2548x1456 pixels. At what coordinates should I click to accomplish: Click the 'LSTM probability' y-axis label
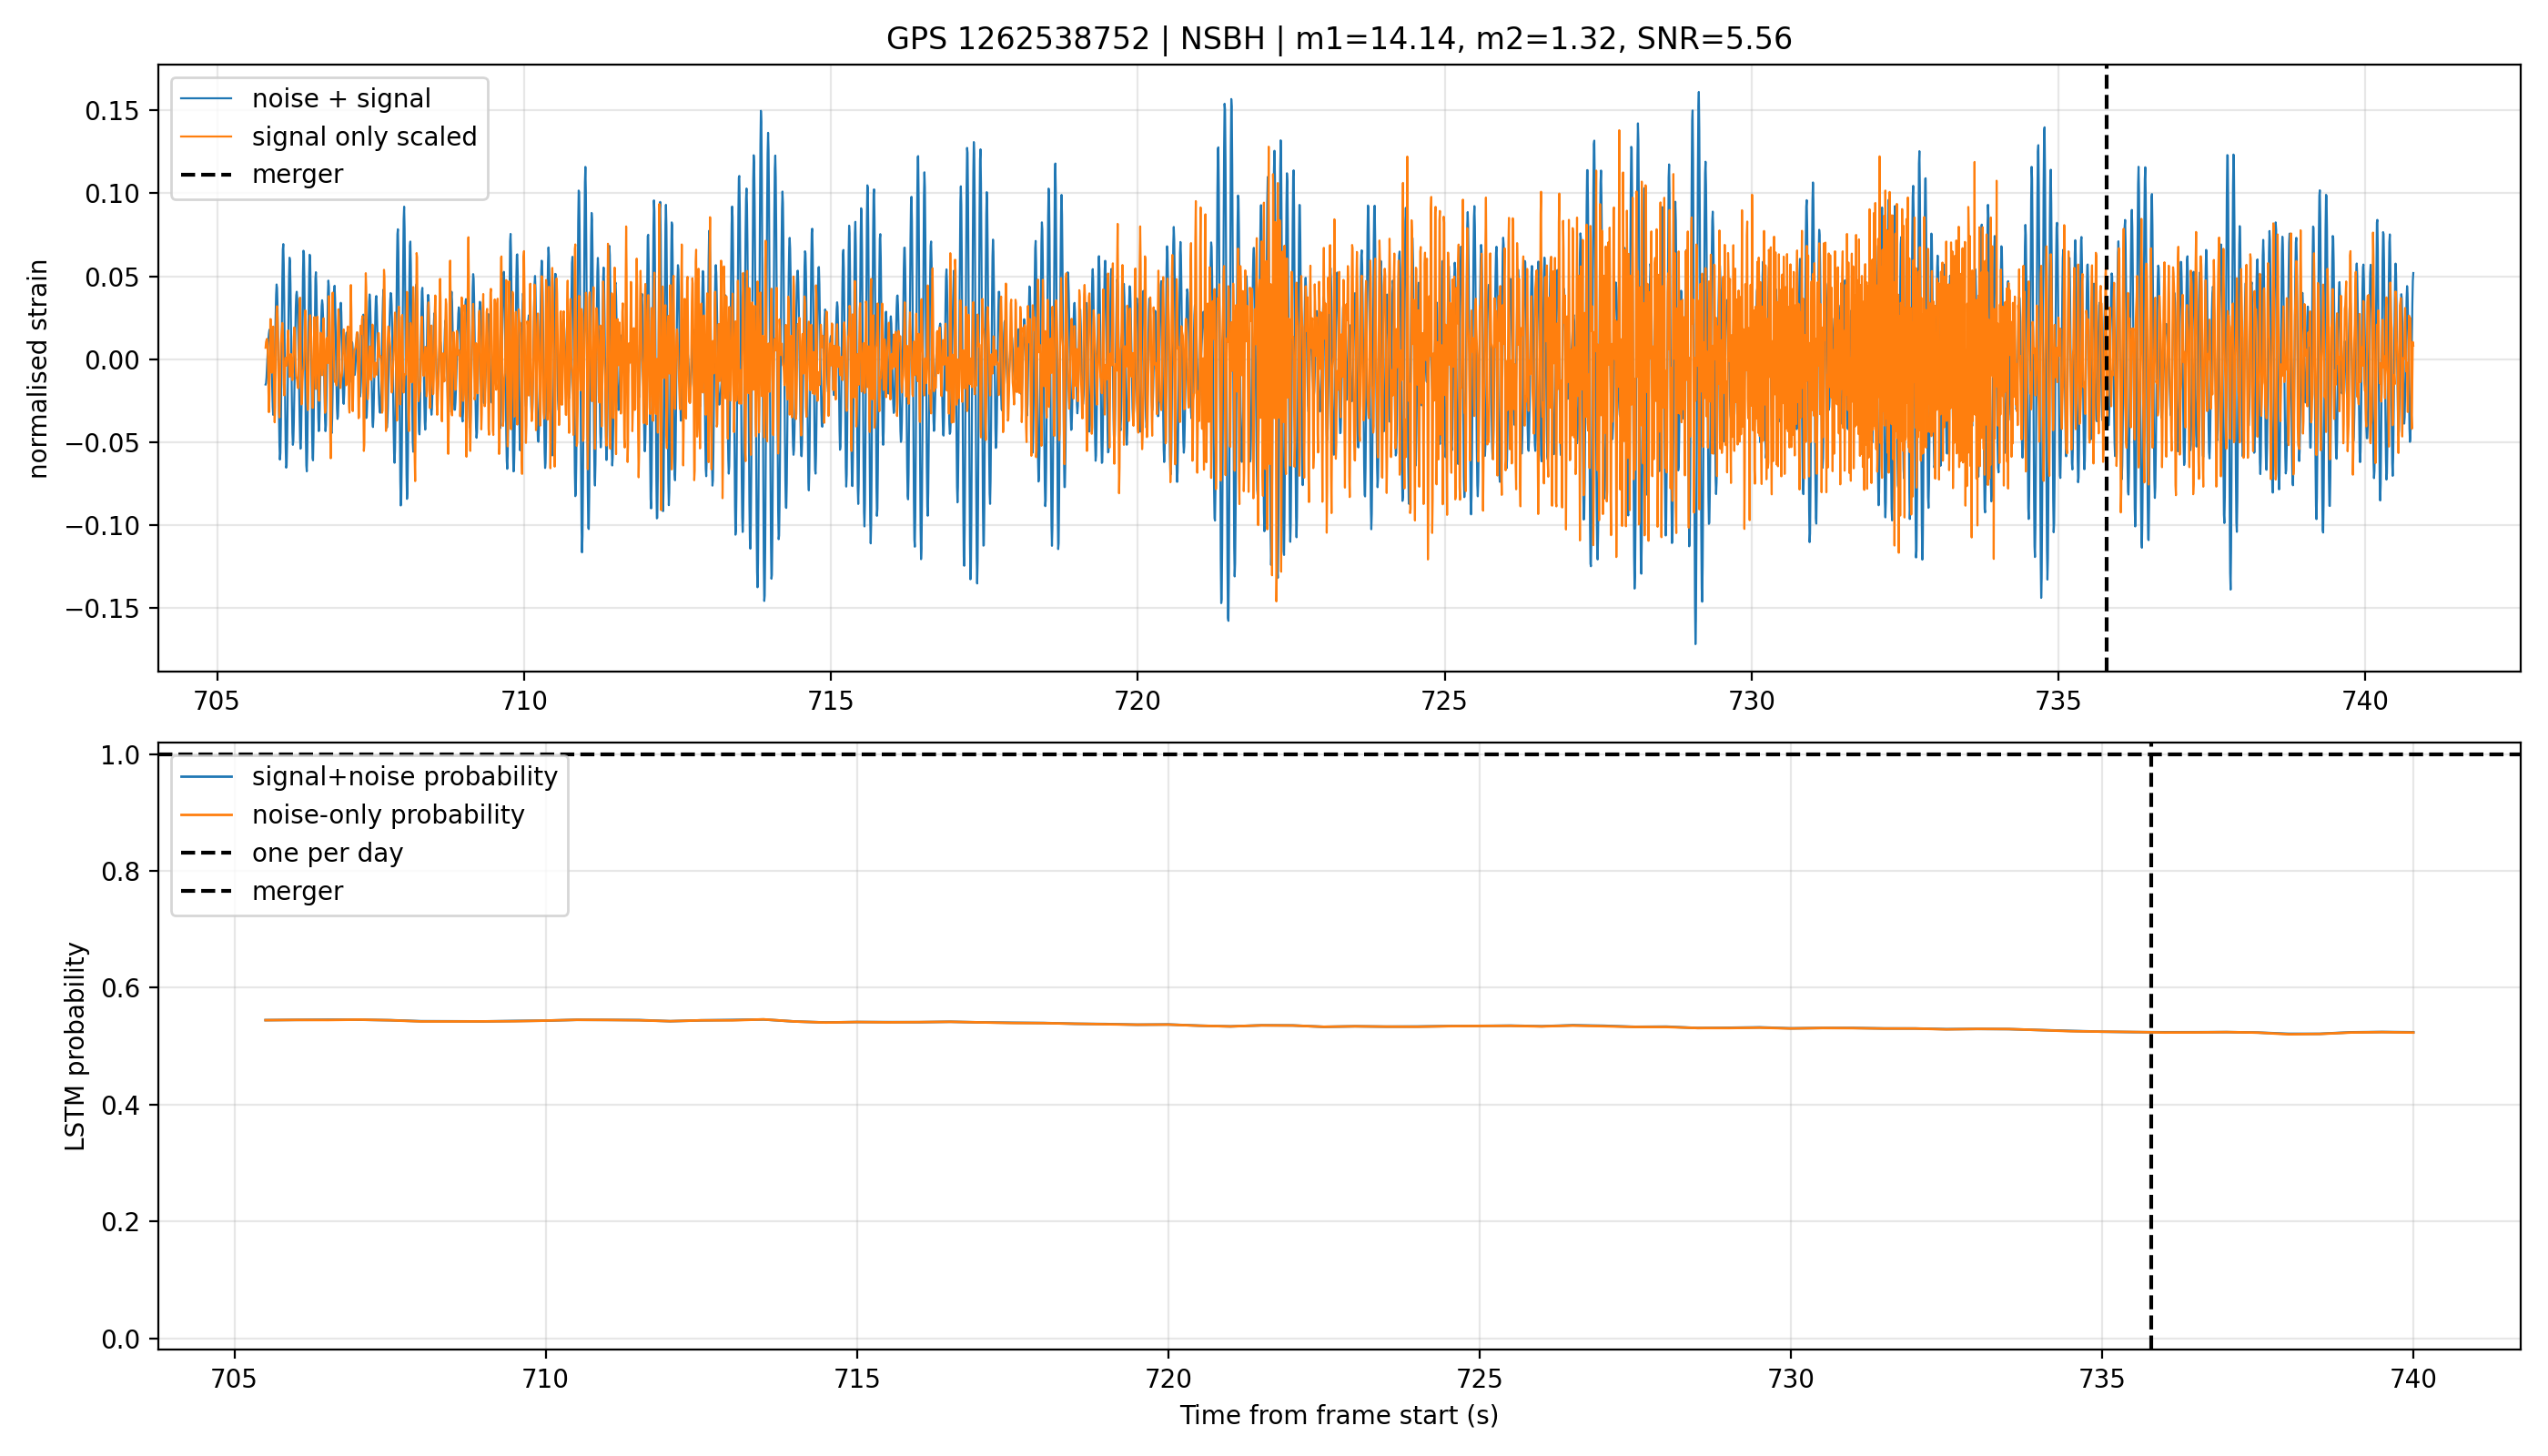pos(76,1046)
